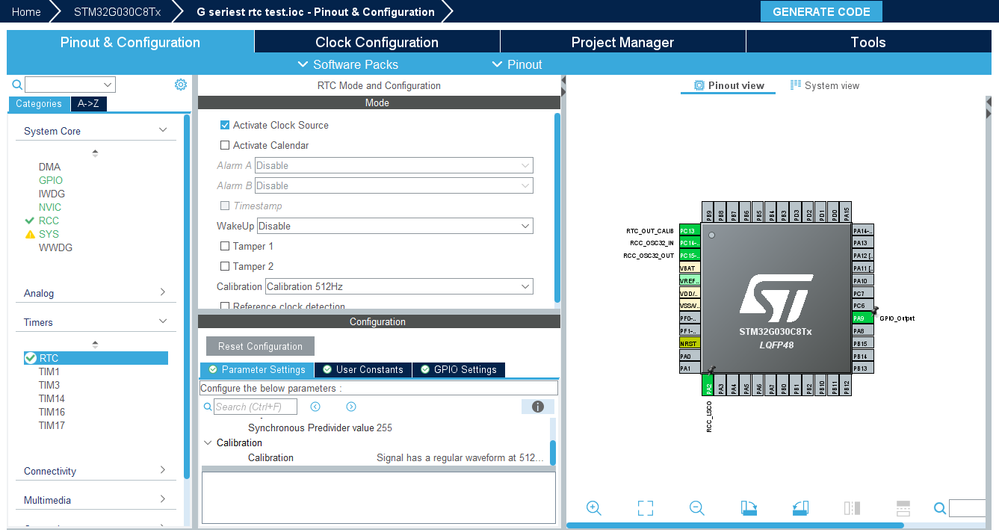Open the Alarm A dropdown
The image size is (999, 530).
tap(394, 166)
